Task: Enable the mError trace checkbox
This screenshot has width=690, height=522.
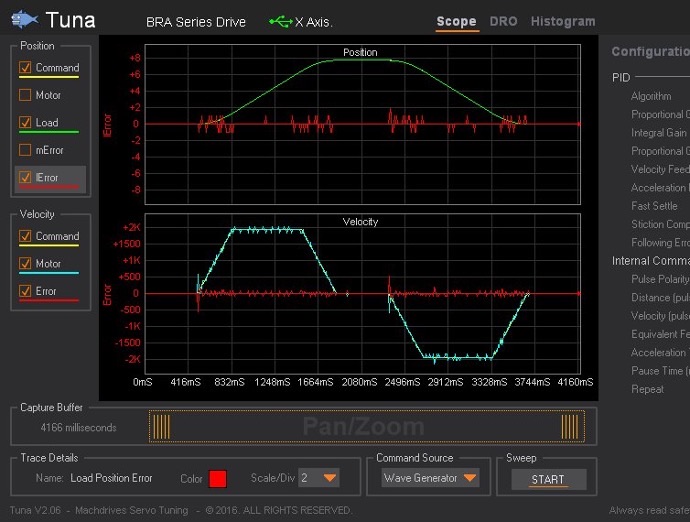Action: [x=25, y=150]
